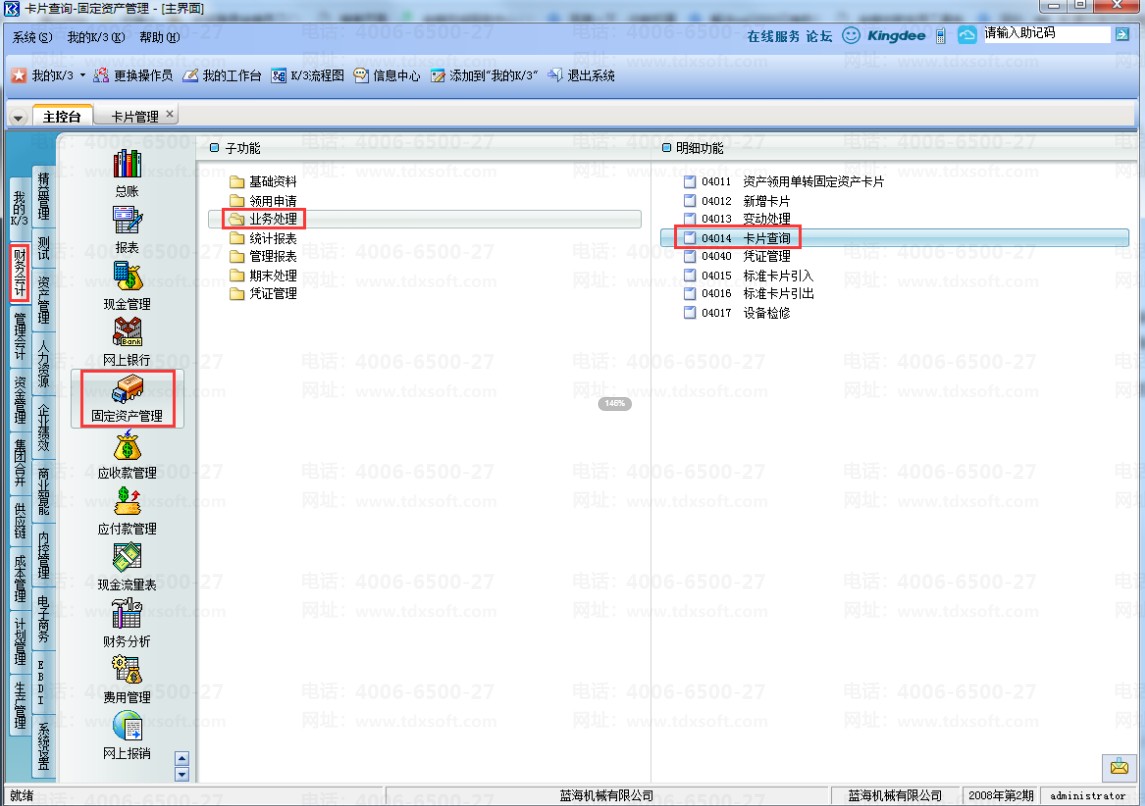Open the 系统(S) menu

point(32,37)
